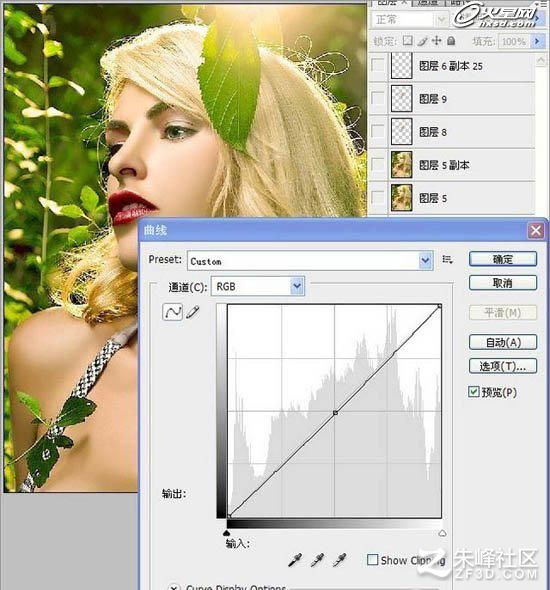Uncheck the 预览(P) preview checkbox

tap(474, 392)
